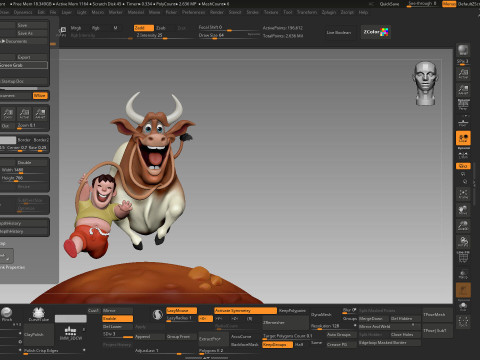Click the Actual icon in Document panel
Viewport: 480px width, 360px height.
click(x=24, y=114)
